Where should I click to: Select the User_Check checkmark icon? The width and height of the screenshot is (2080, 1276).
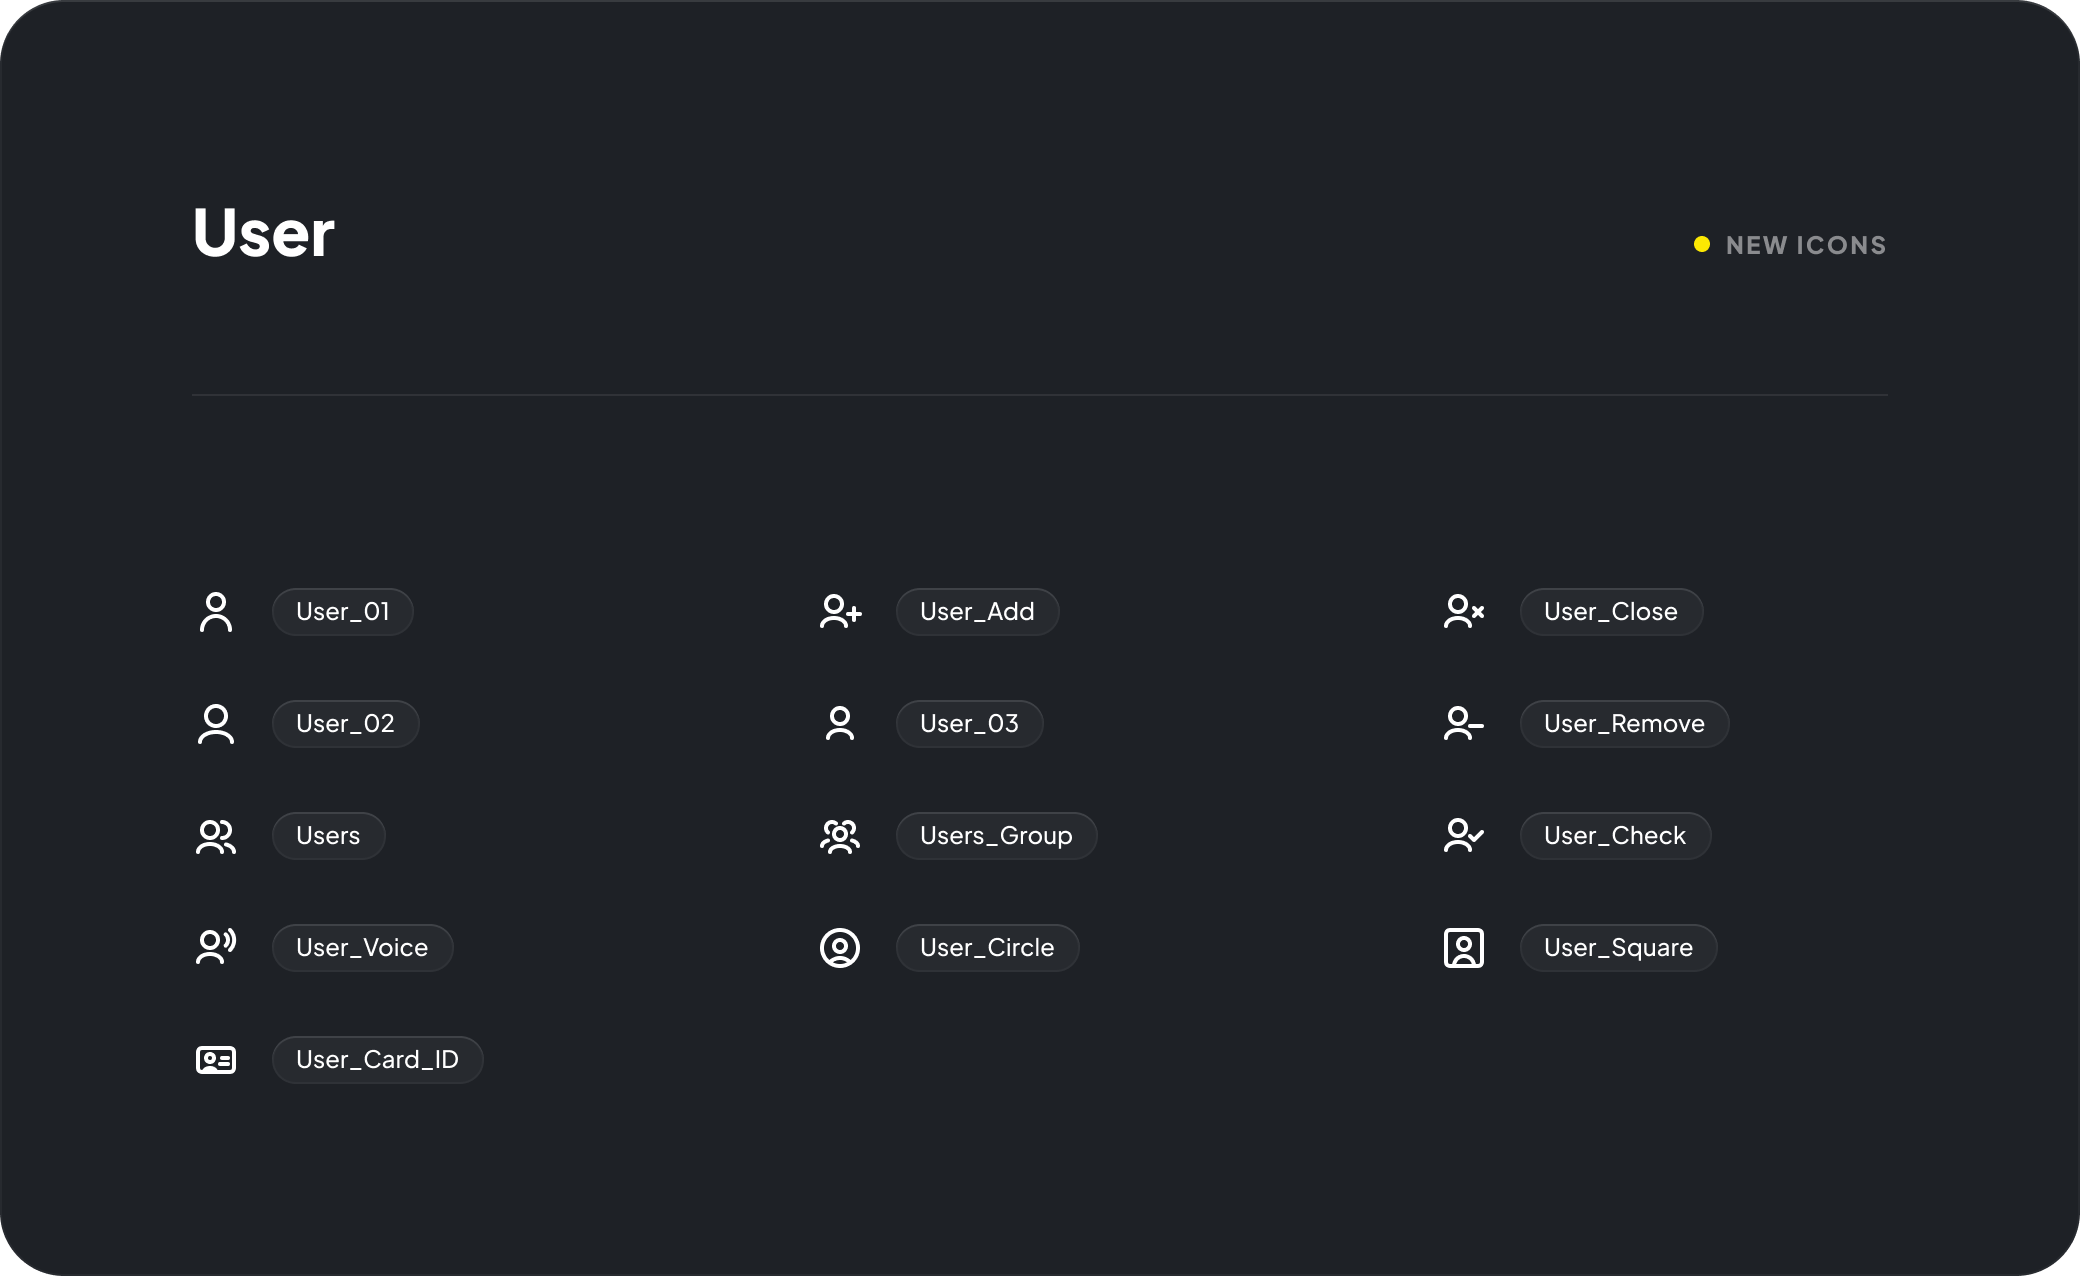tap(1464, 836)
